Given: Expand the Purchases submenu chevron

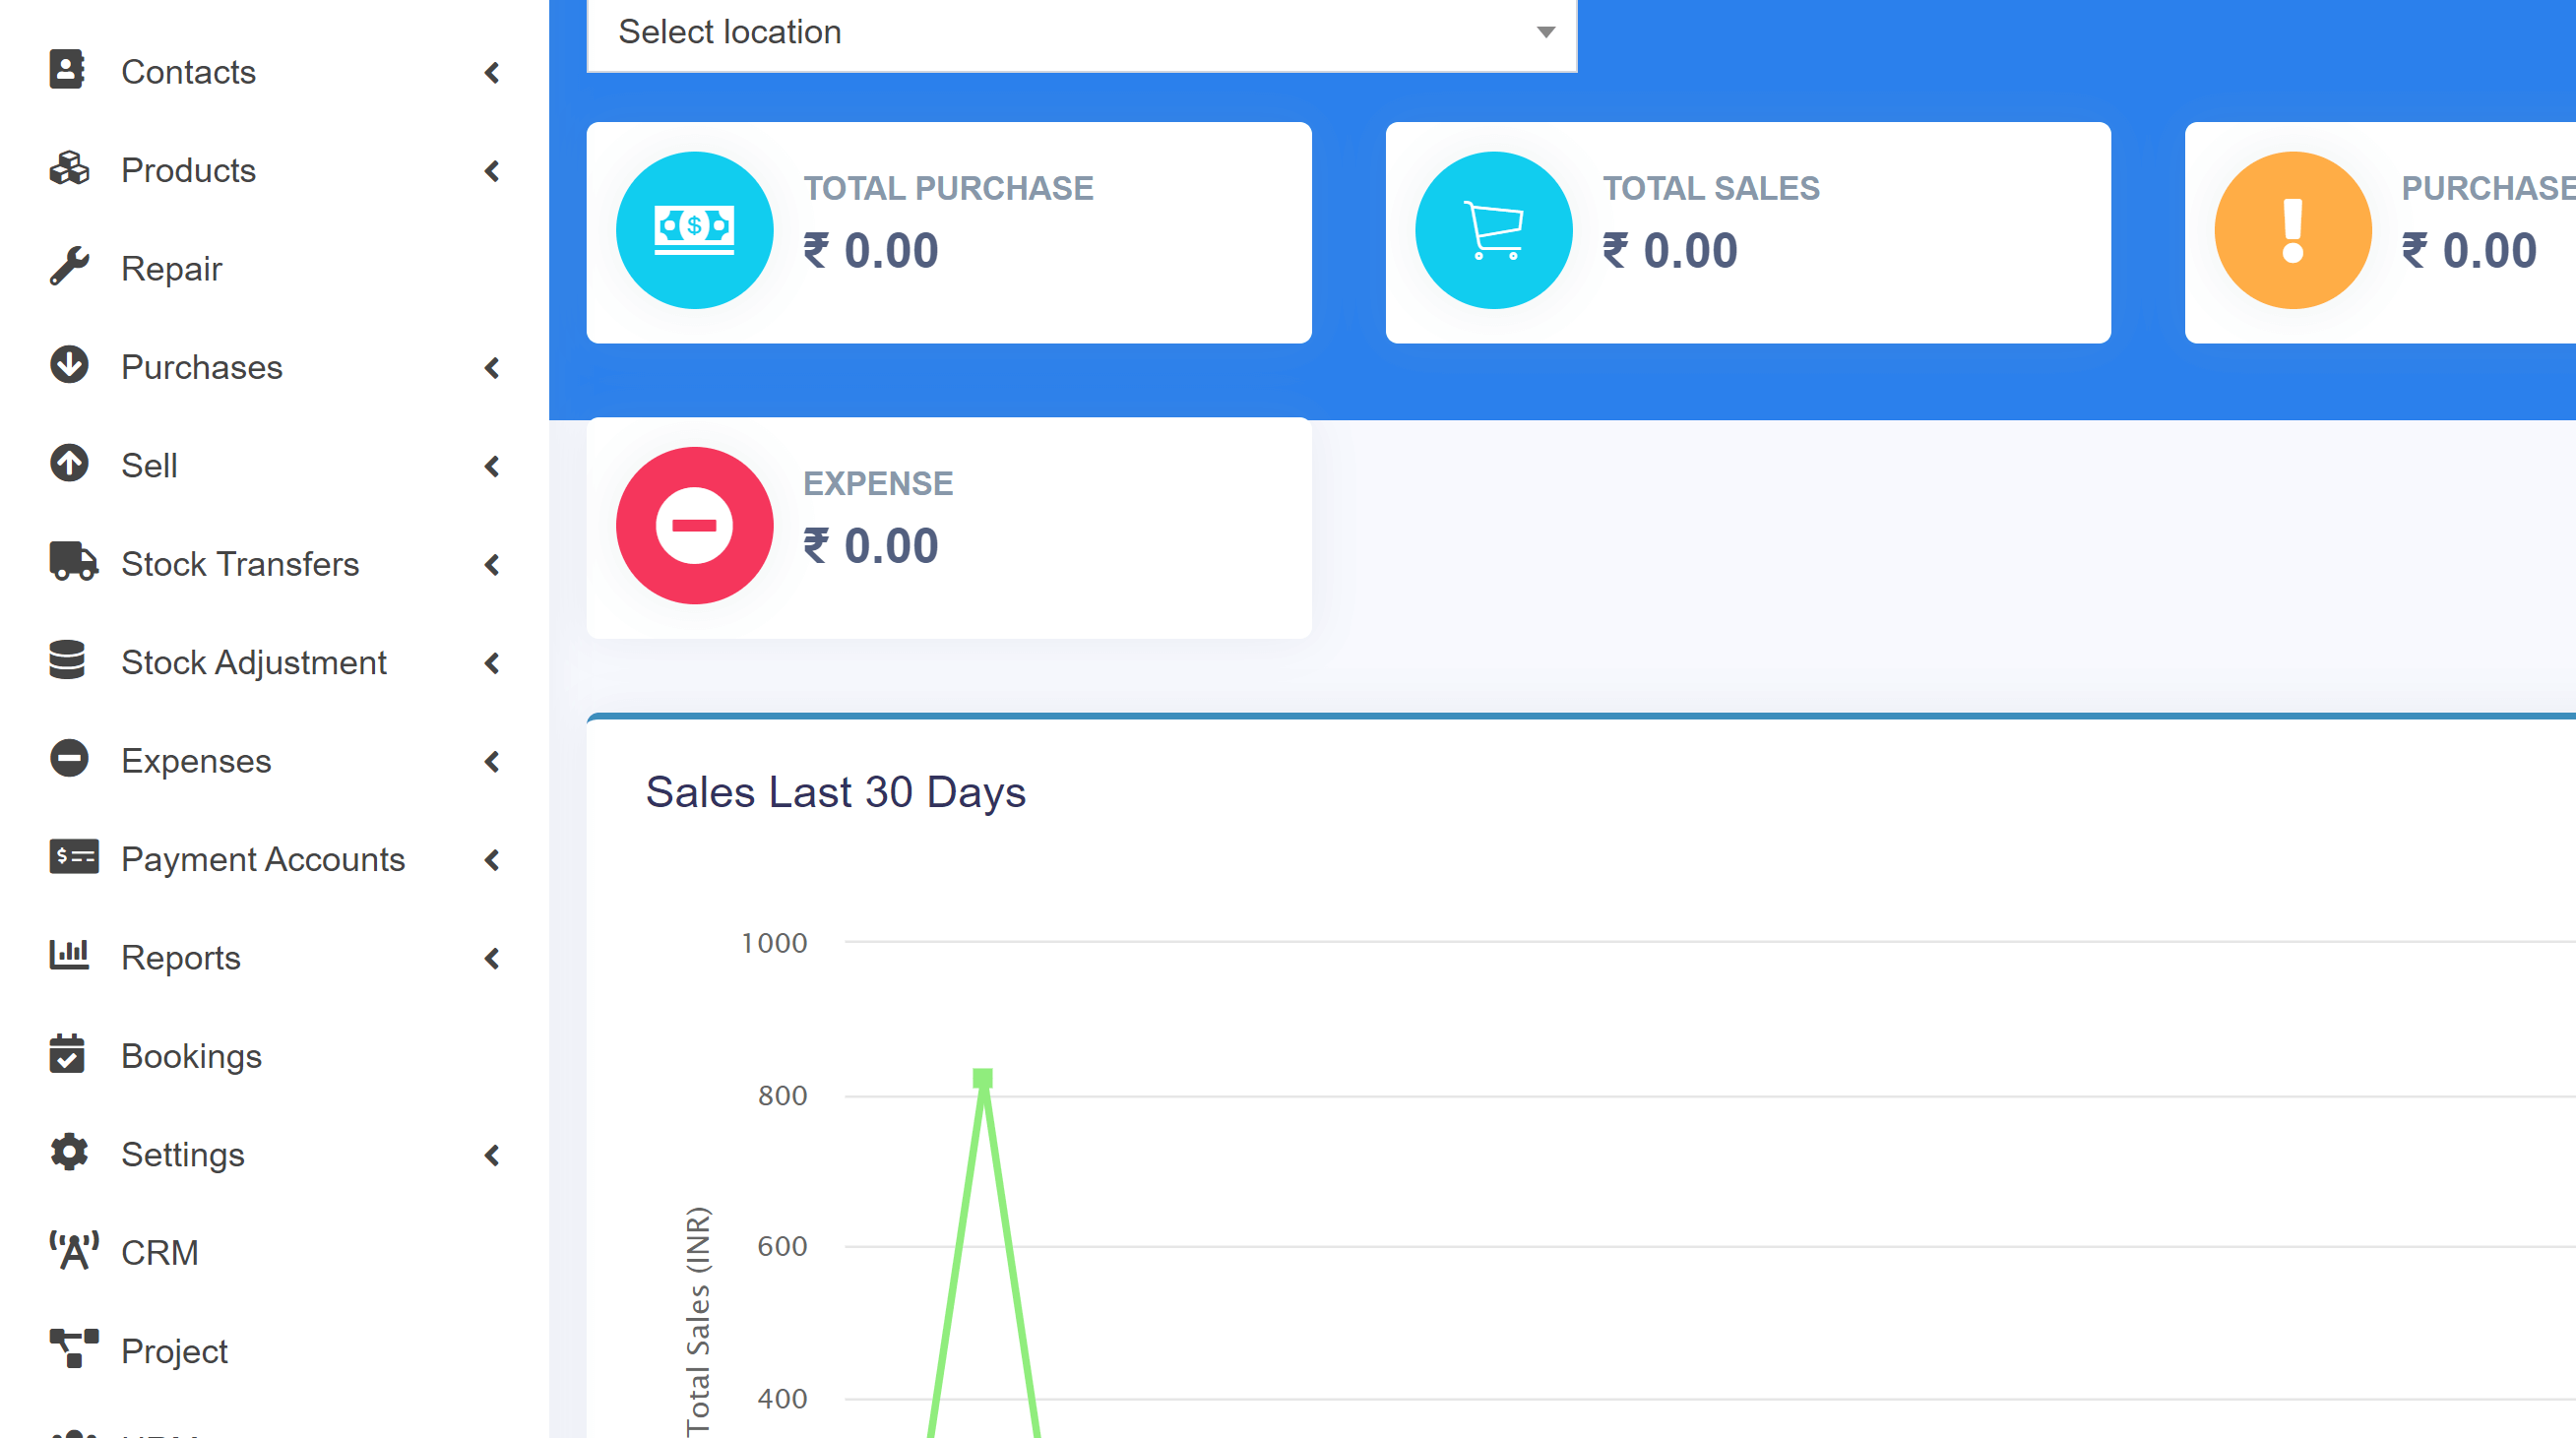Looking at the screenshot, I should 492,368.
